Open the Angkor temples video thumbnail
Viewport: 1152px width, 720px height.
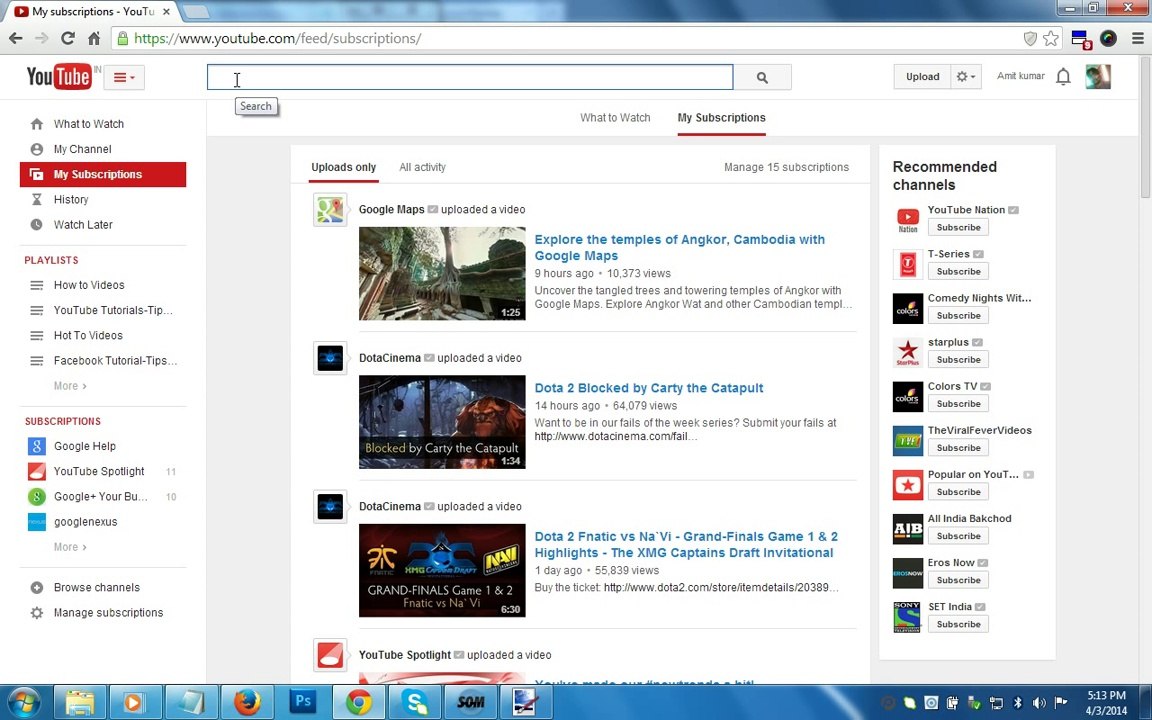pos(442,273)
